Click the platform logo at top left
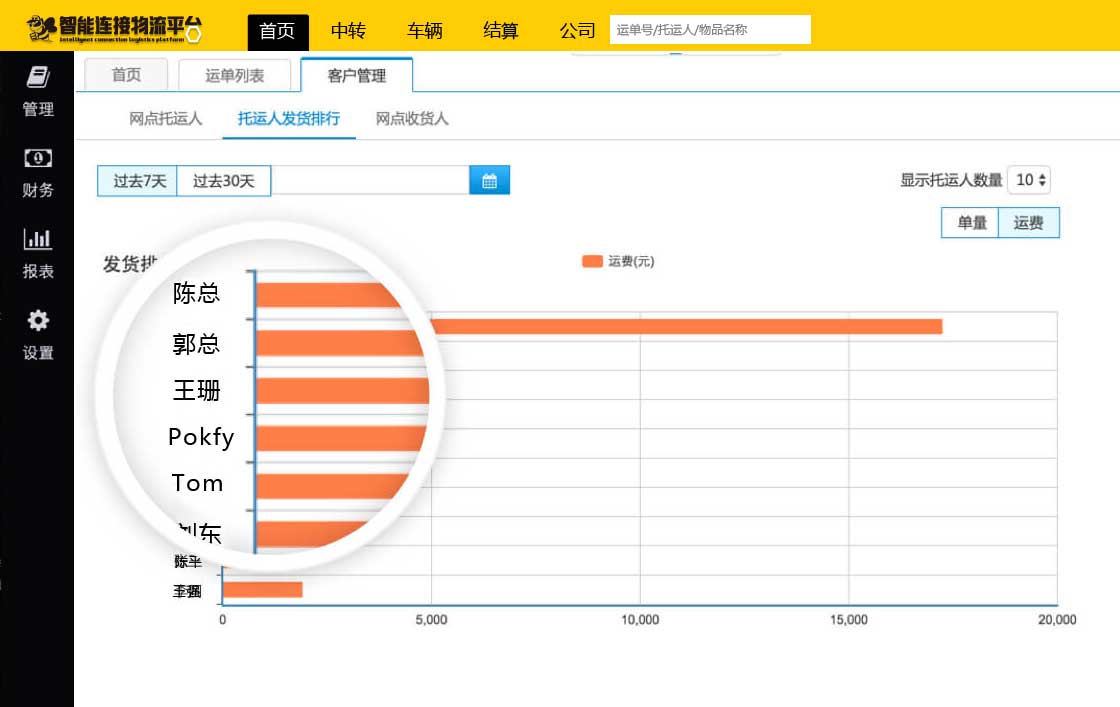The height and width of the screenshot is (707, 1120). [115, 28]
